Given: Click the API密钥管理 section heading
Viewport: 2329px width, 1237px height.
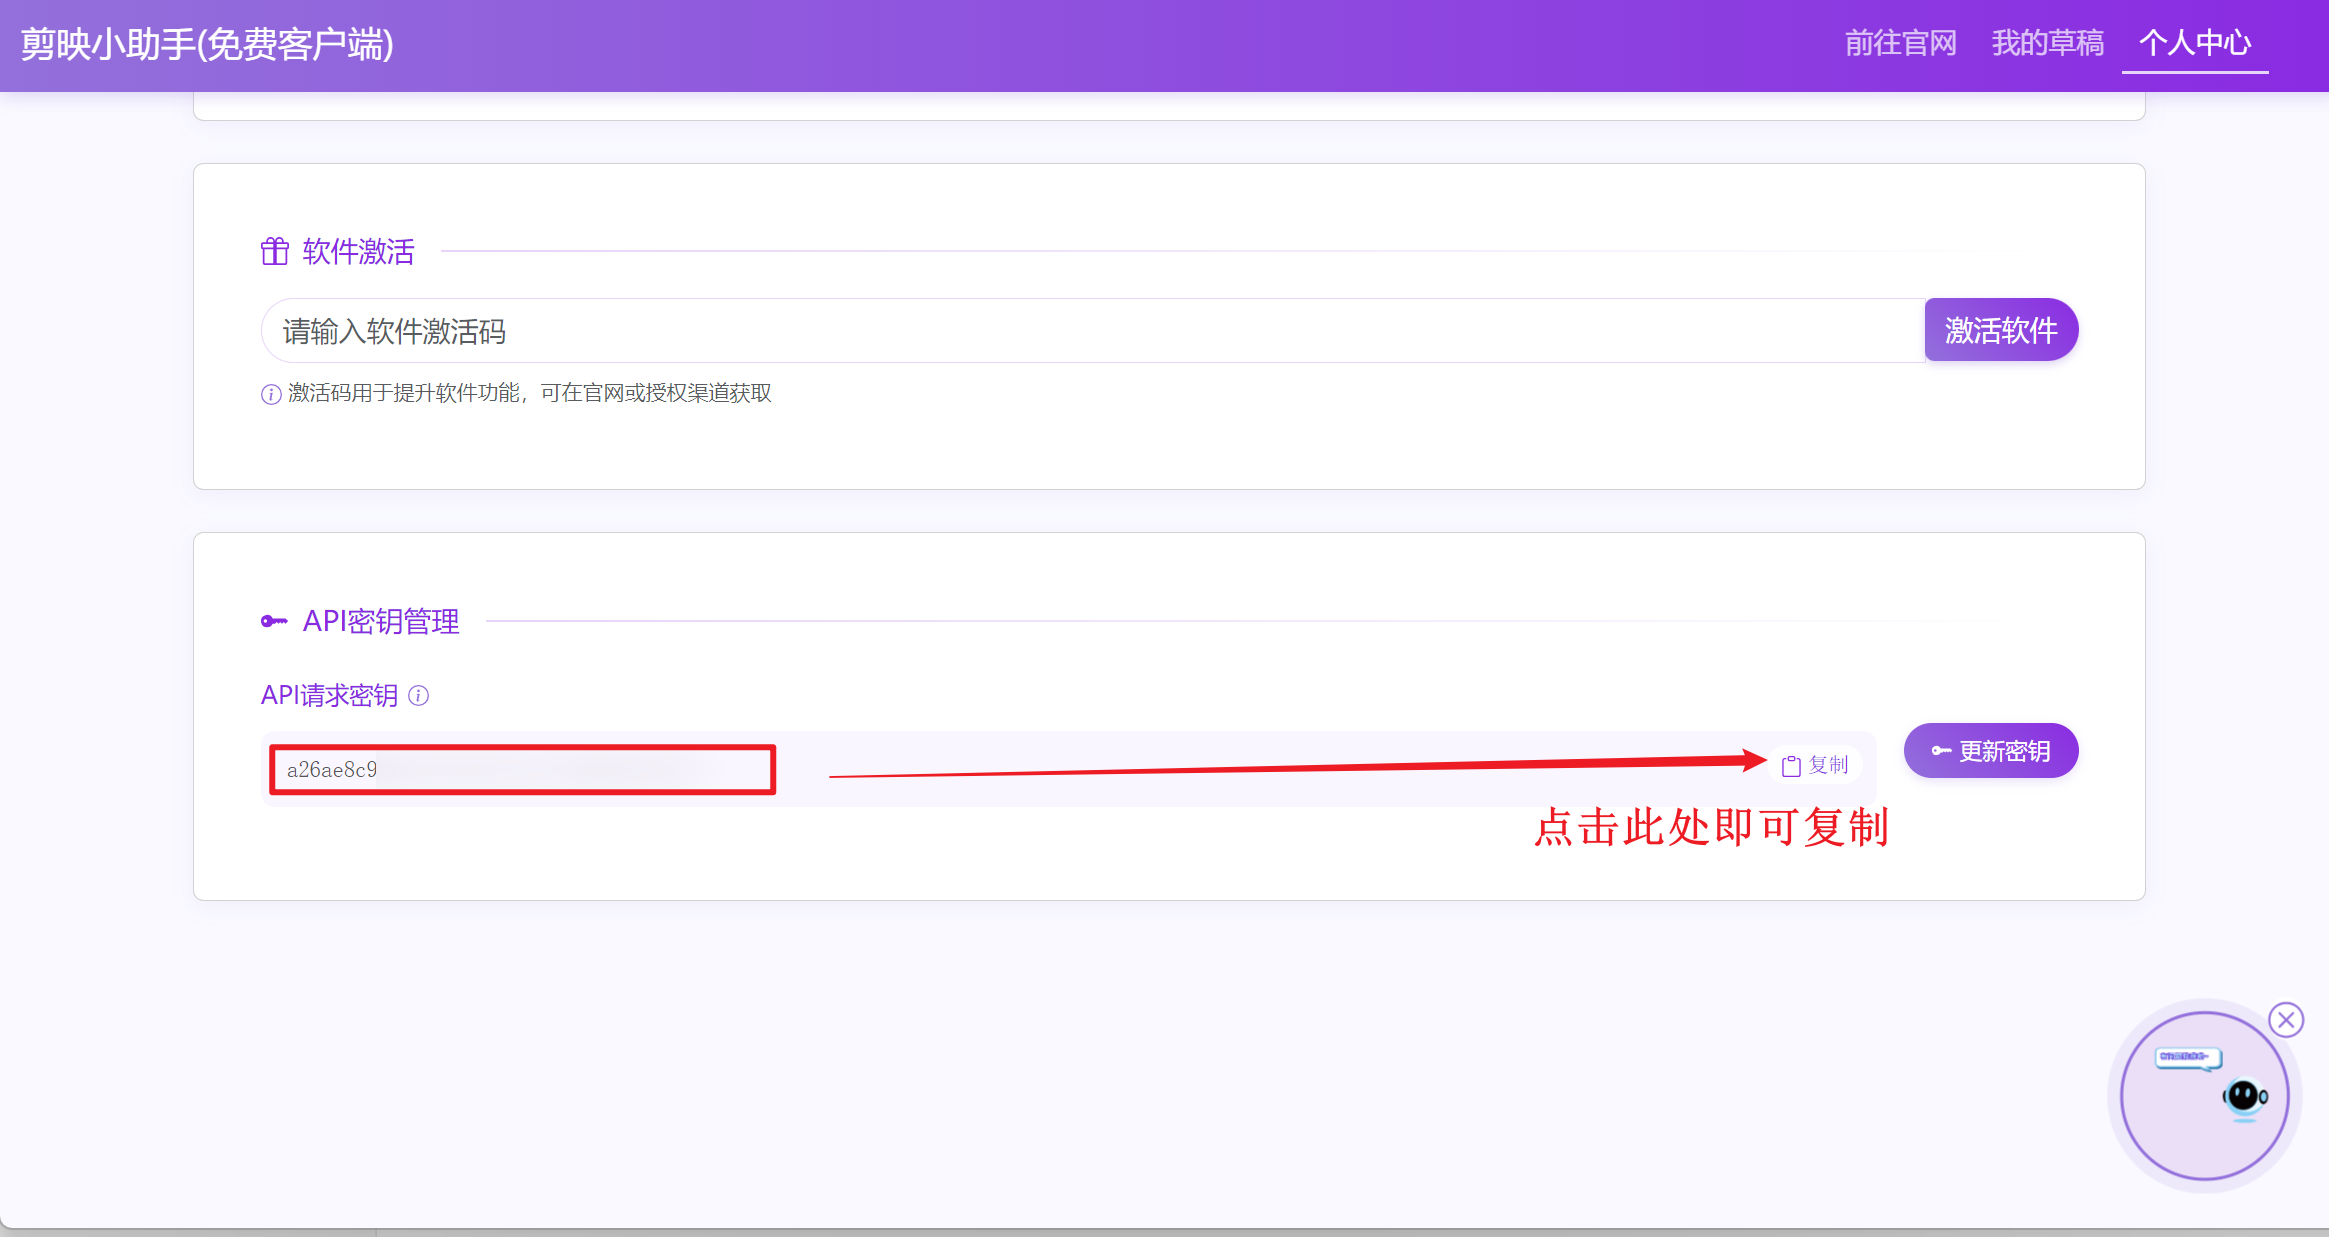Looking at the screenshot, I should coord(381,621).
